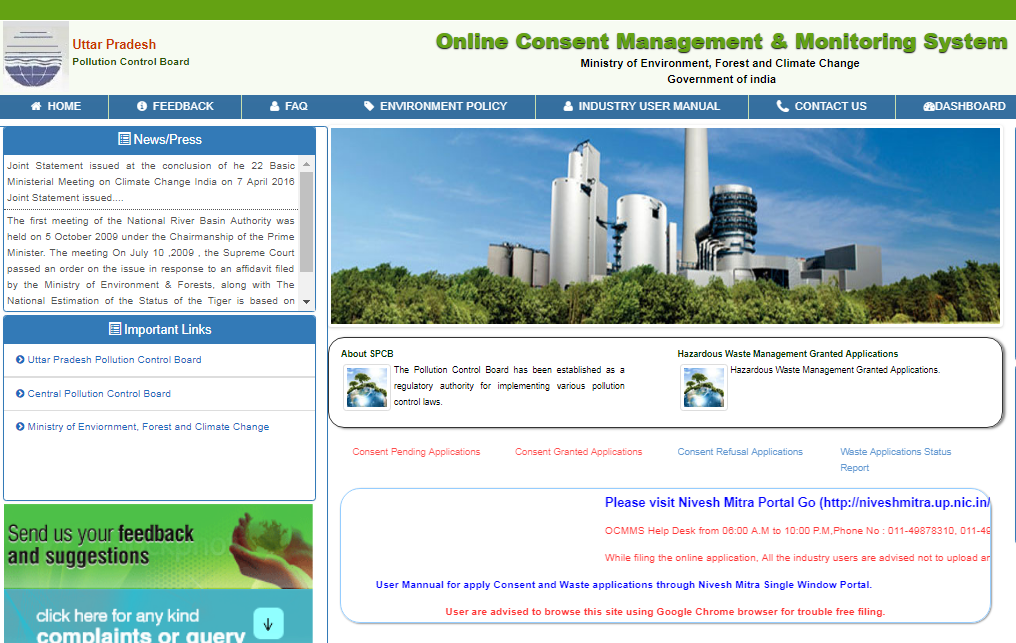
Task: Open Consent Refusal Applications link
Action: (740, 452)
